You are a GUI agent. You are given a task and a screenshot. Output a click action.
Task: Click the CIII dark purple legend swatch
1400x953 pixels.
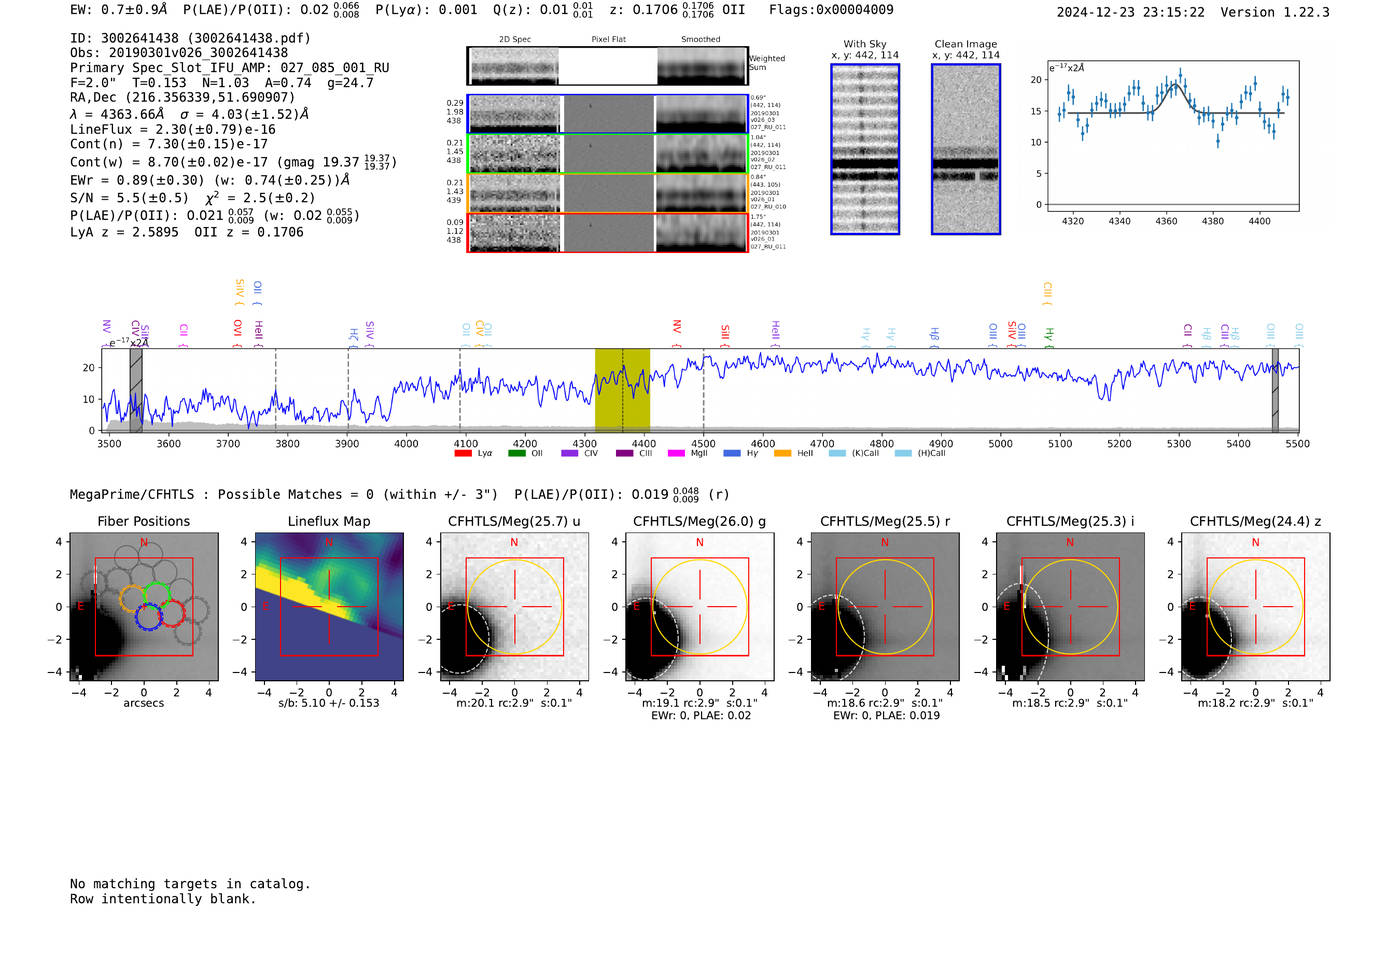pos(624,453)
